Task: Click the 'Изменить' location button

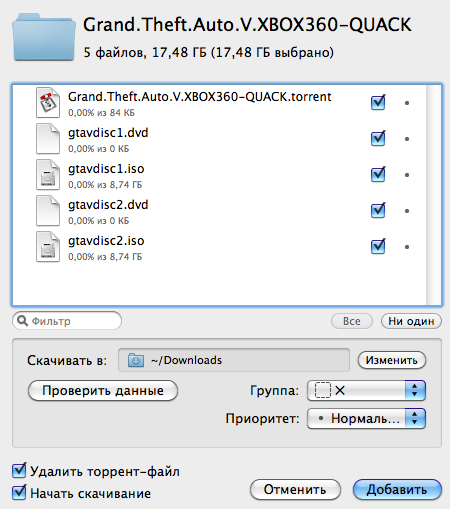Action: coord(392,360)
